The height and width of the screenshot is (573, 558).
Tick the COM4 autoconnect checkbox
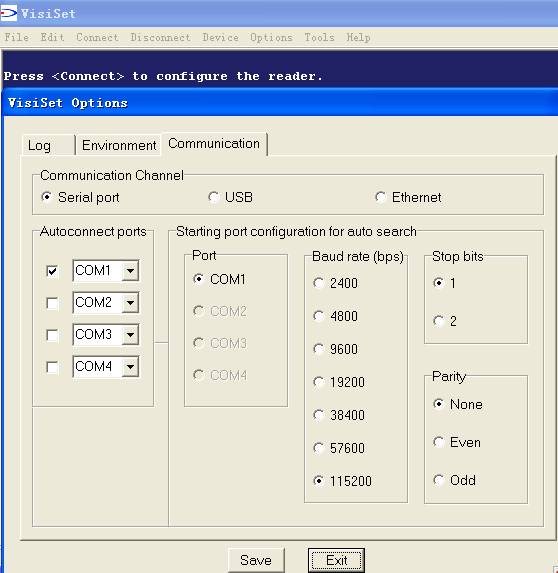pyautogui.click(x=52, y=367)
